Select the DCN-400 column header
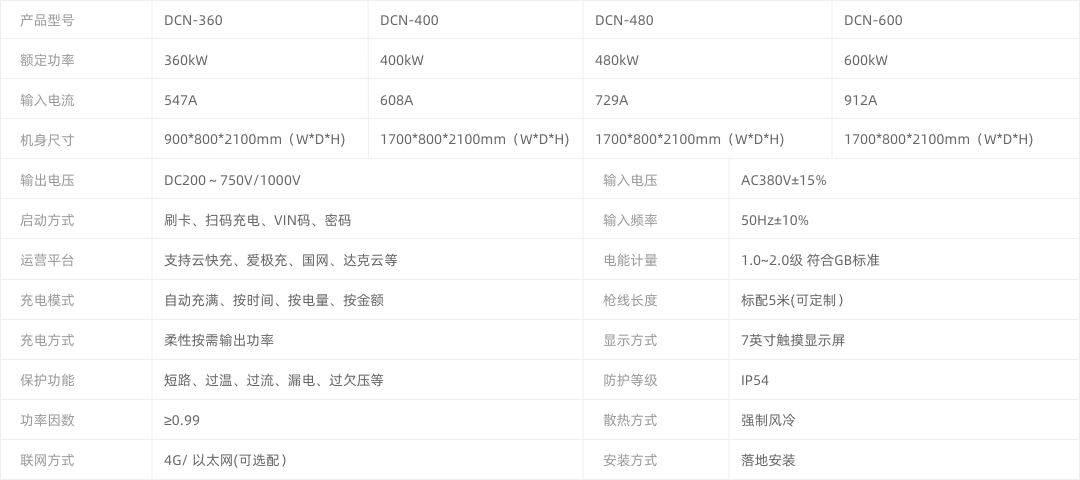This screenshot has height=480, width=1080. click(x=409, y=20)
